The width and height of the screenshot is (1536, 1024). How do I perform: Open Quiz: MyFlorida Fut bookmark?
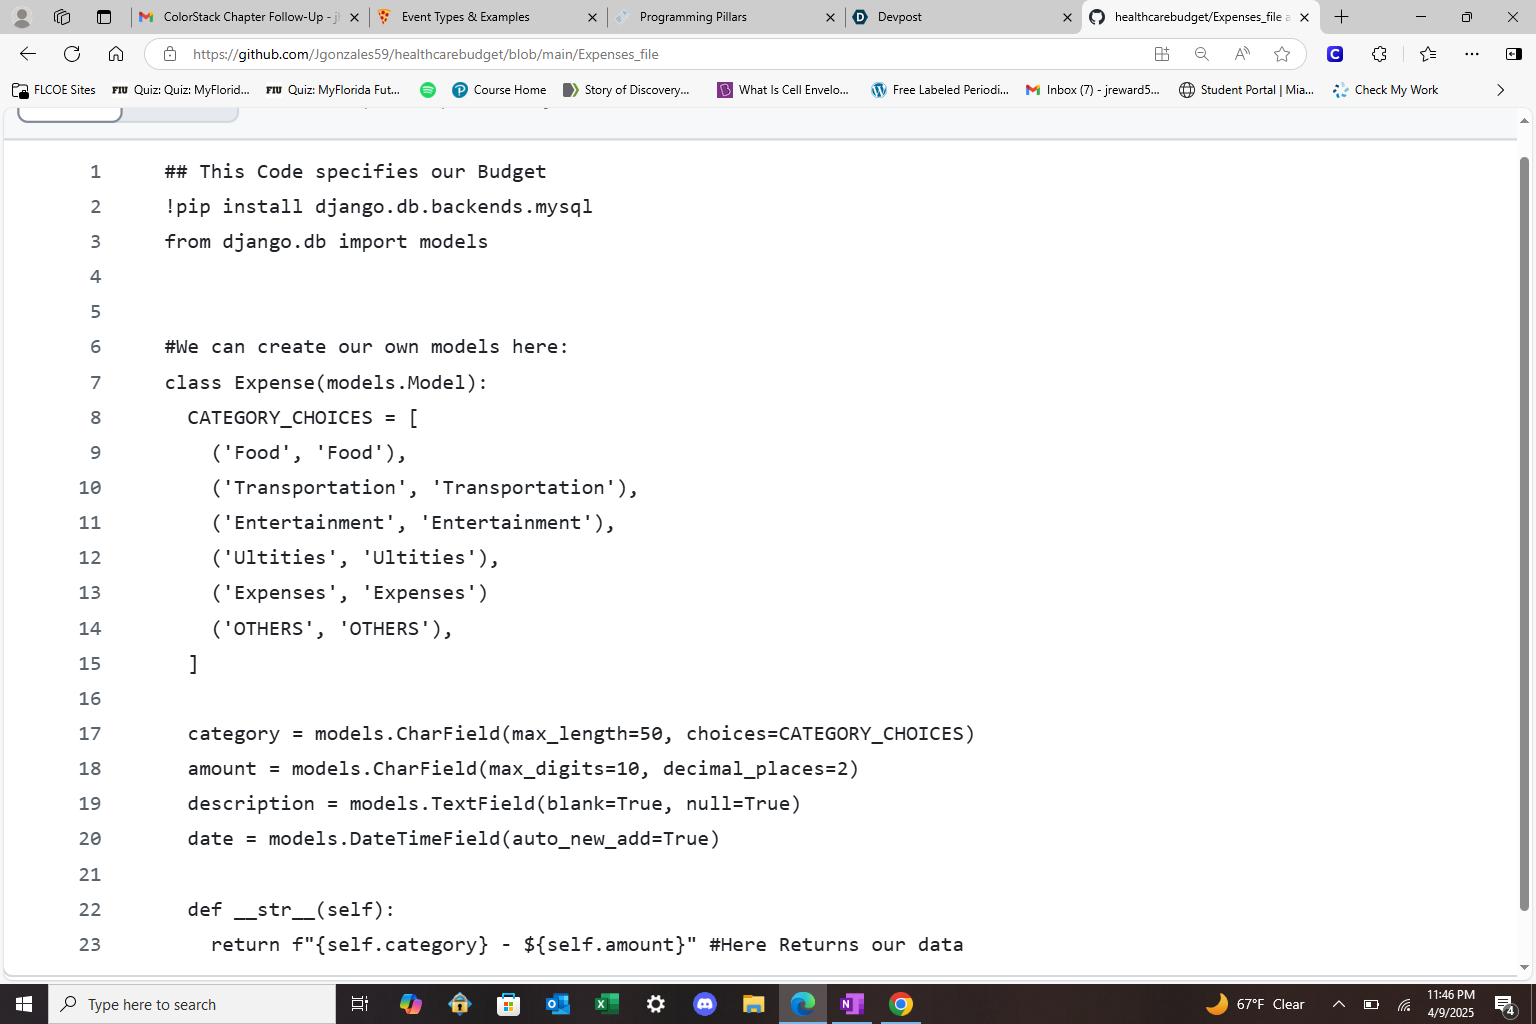pos(334,90)
